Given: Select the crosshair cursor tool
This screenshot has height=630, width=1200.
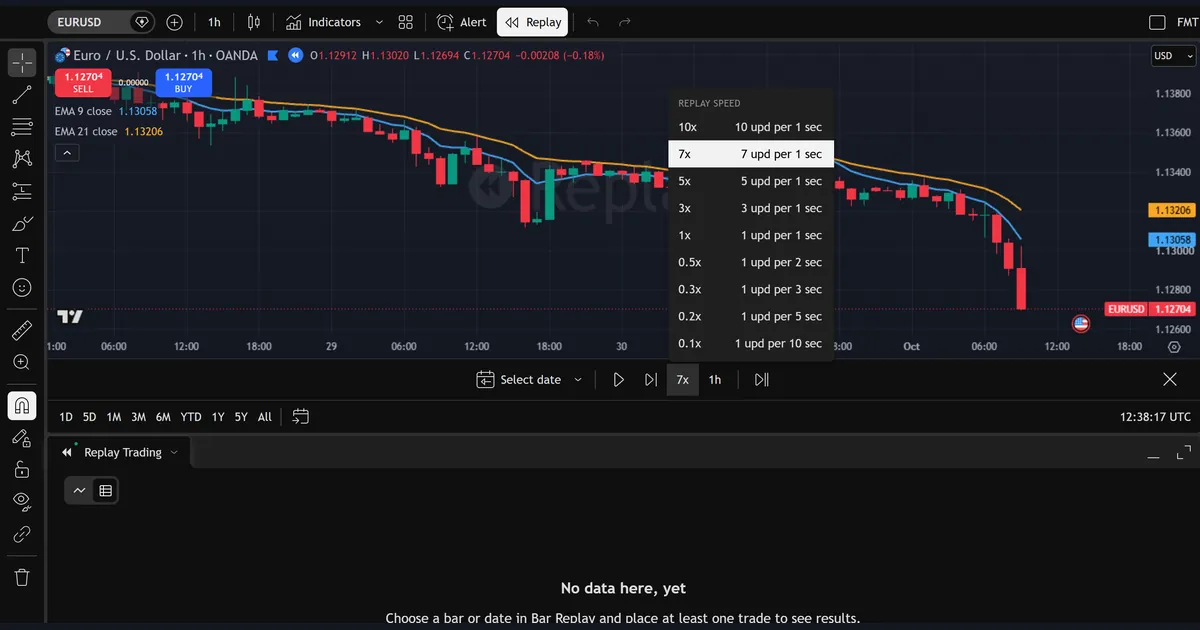Looking at the screenshot, I should (22, 62).
